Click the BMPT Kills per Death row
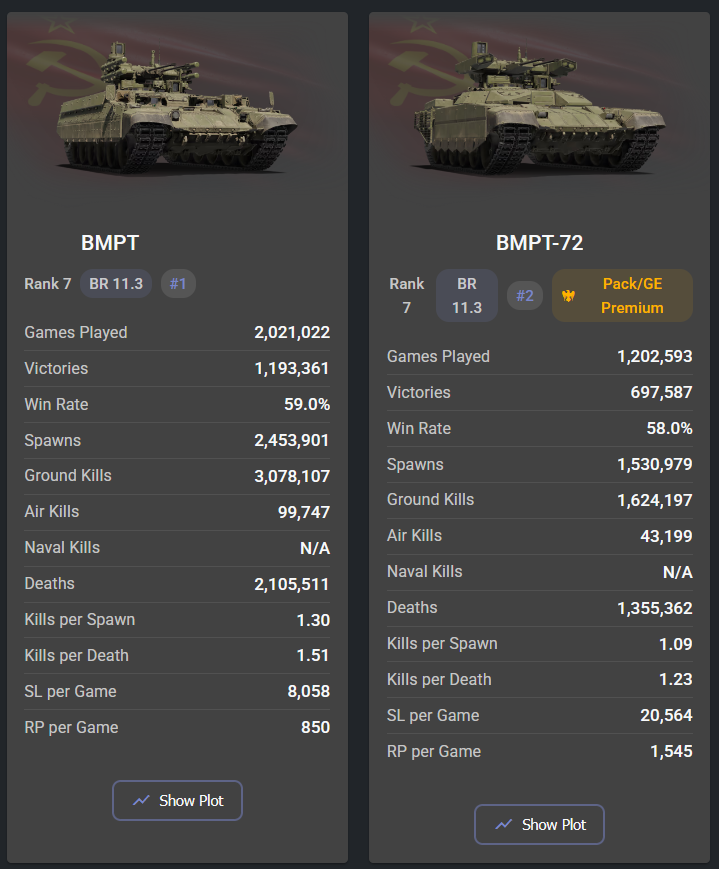719x869 pixels. pyautogui.click(x=177, y=655)
